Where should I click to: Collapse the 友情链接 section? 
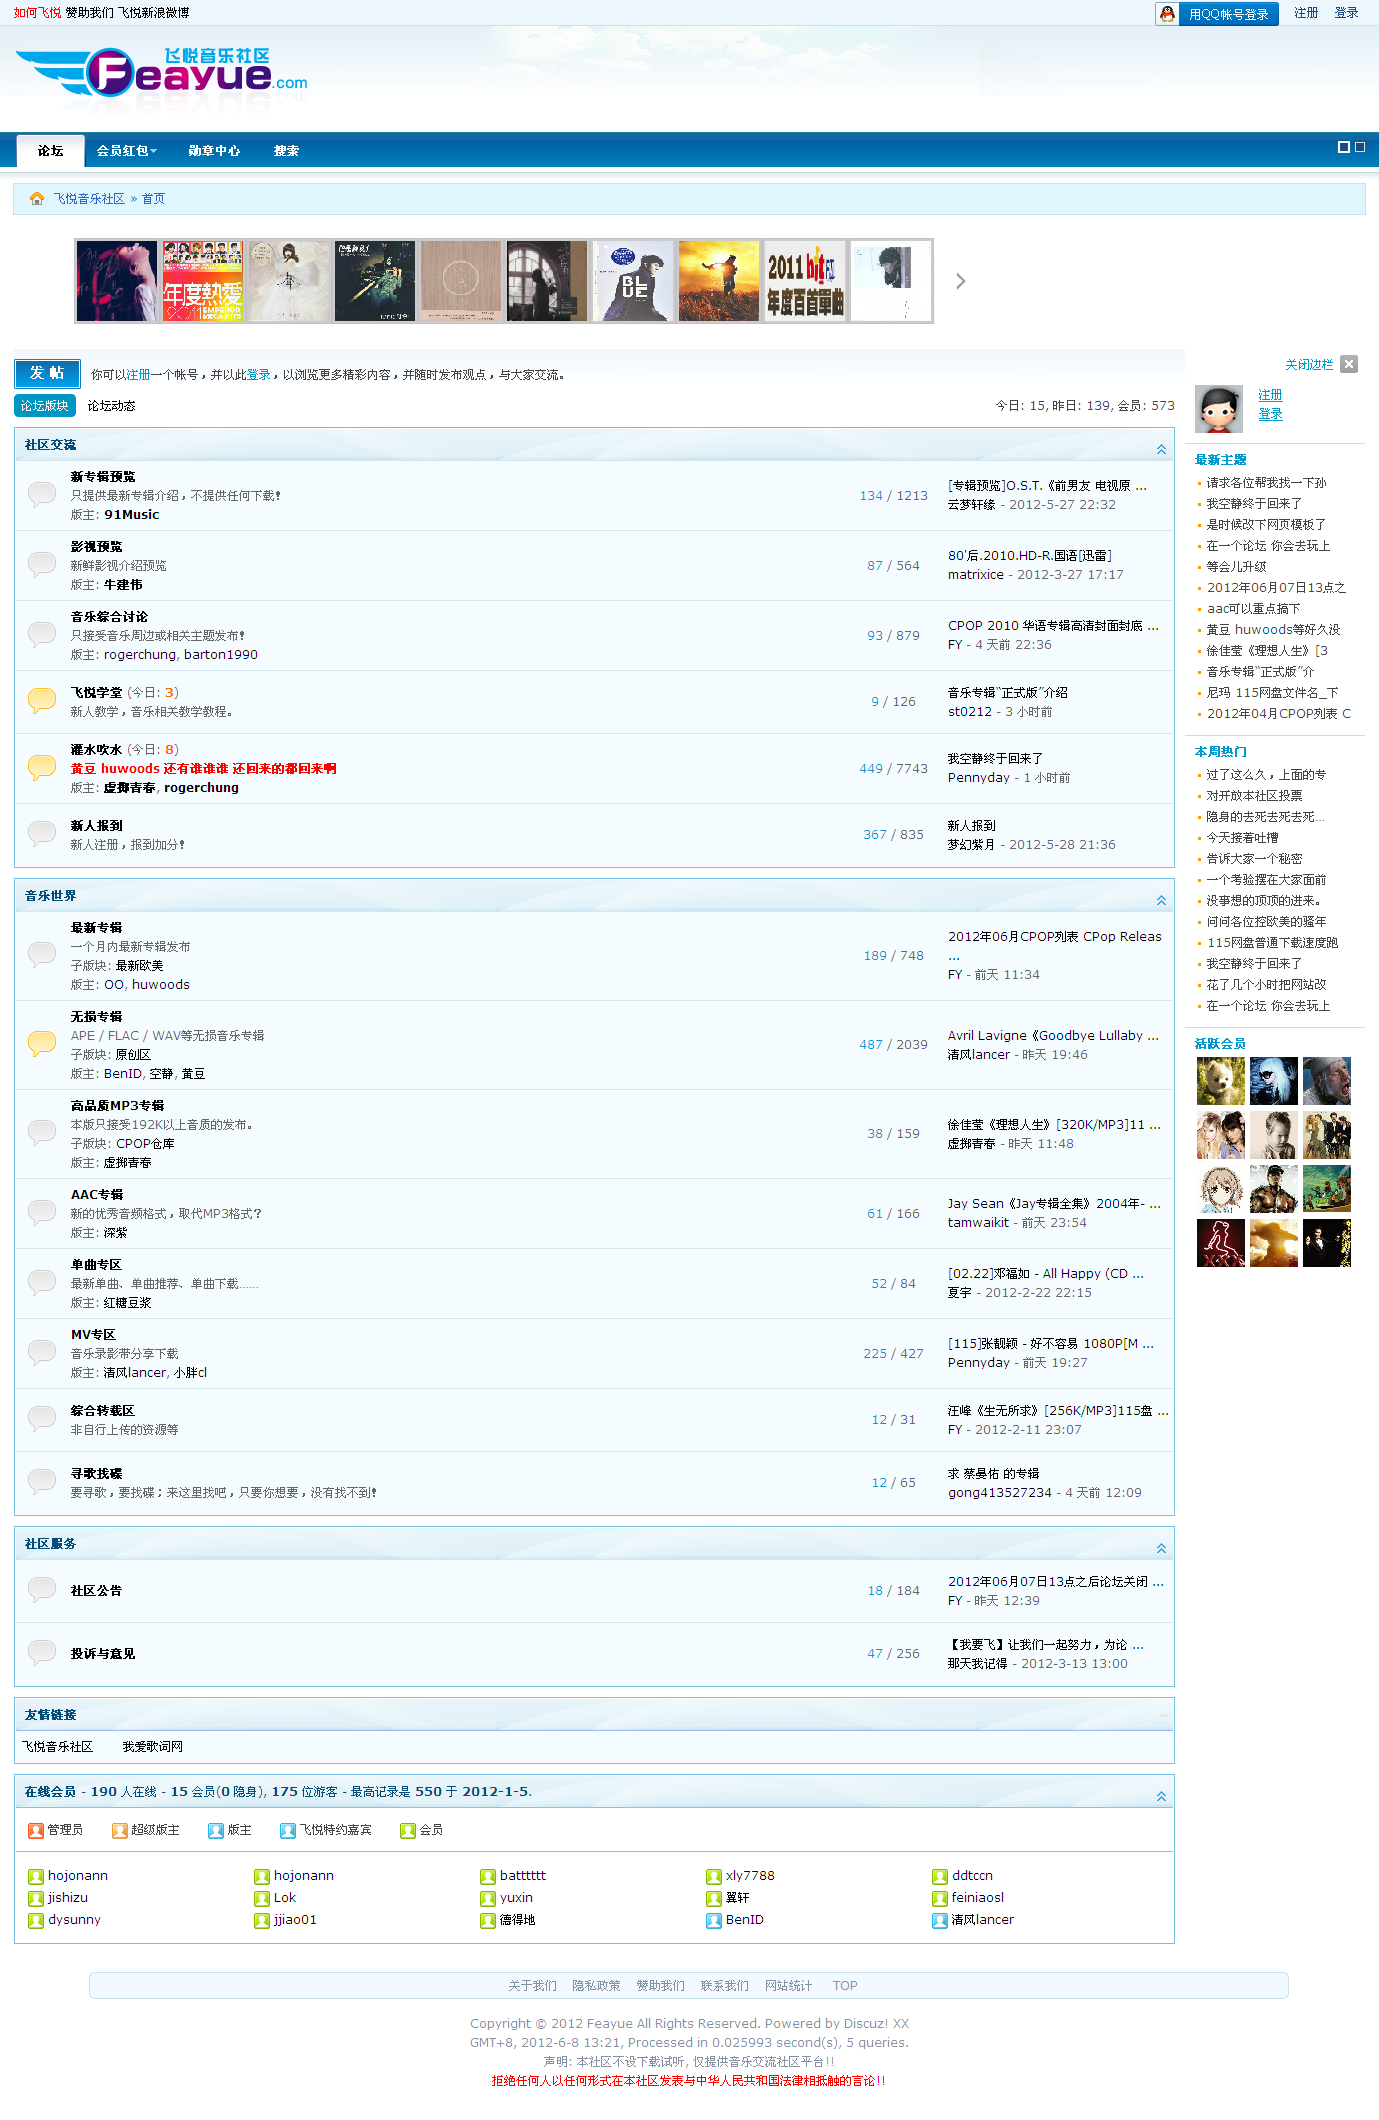(1163, 1715)
